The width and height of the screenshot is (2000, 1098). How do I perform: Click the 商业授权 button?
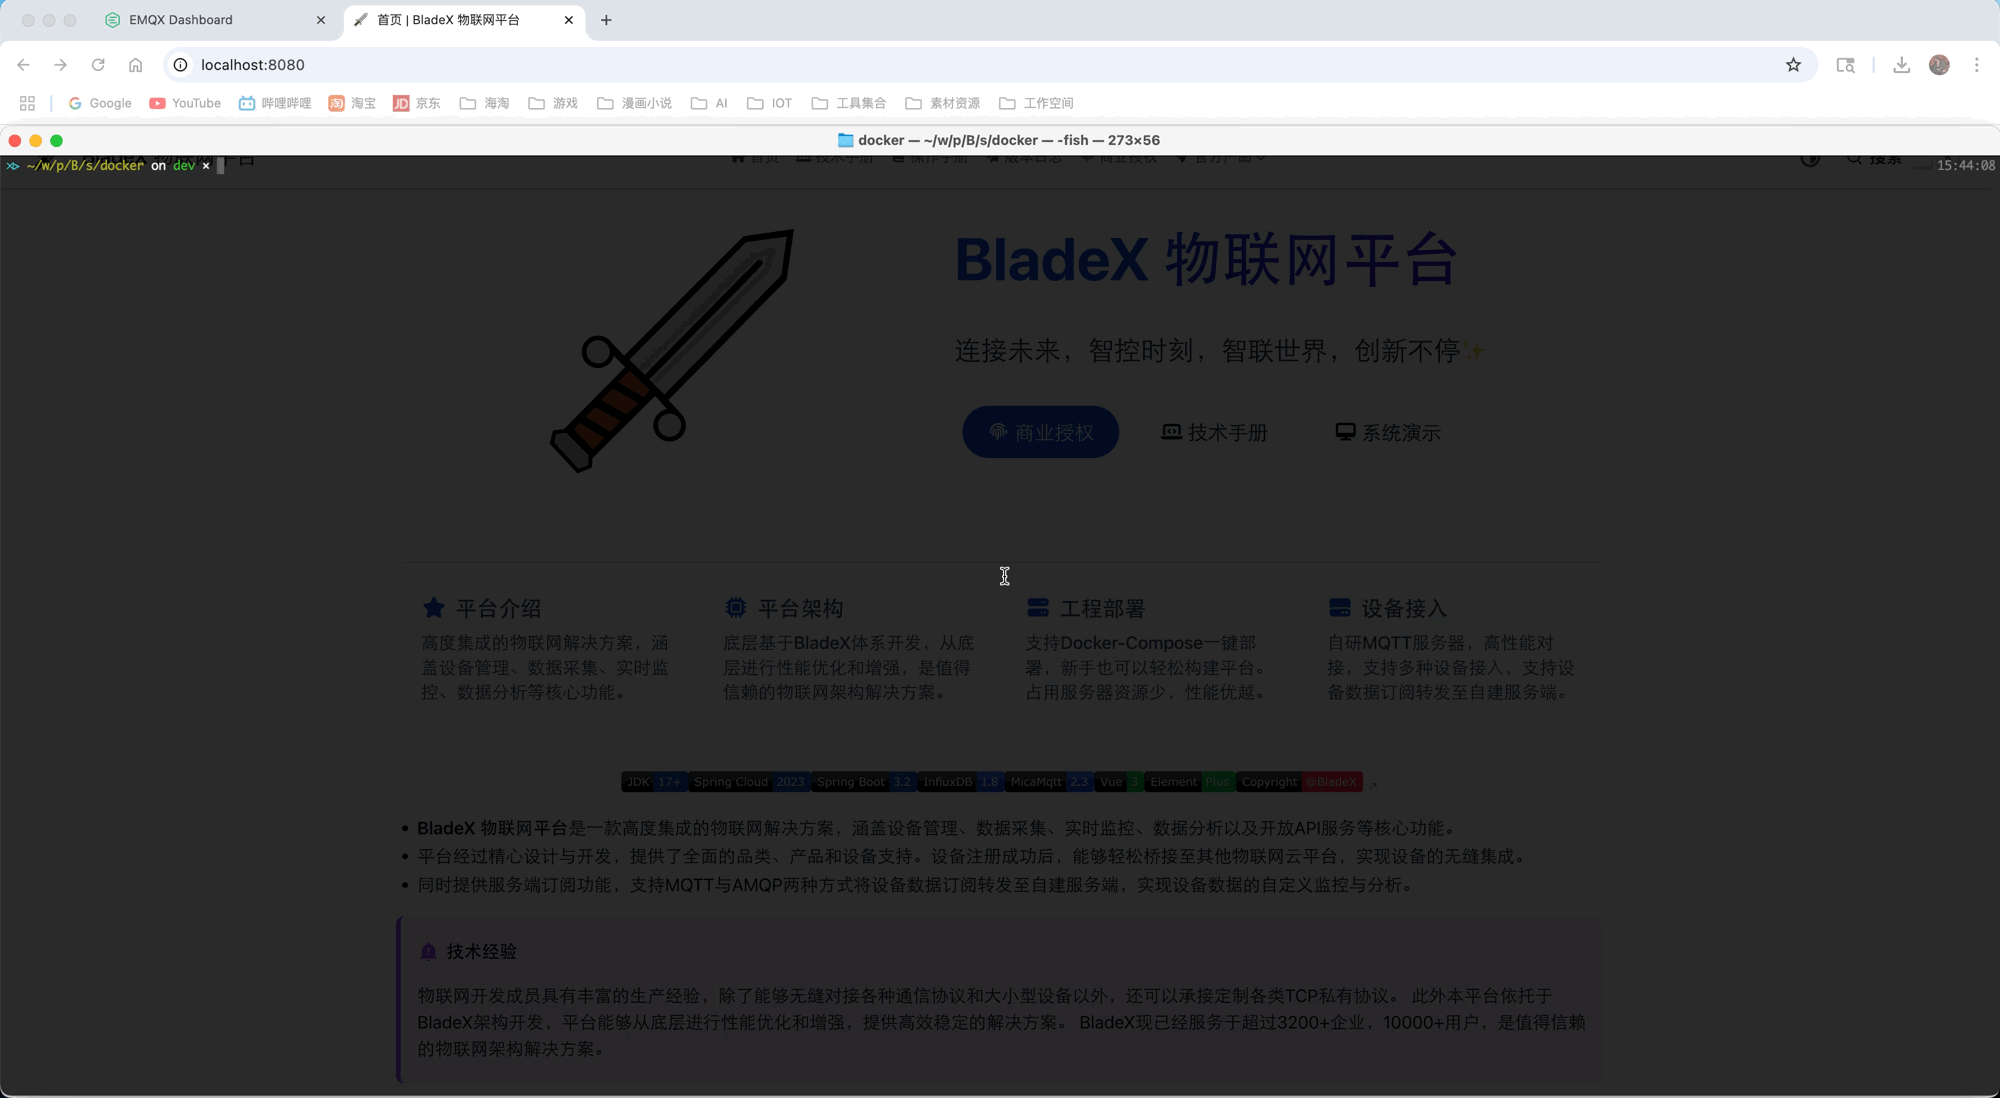pos(1040,432)
